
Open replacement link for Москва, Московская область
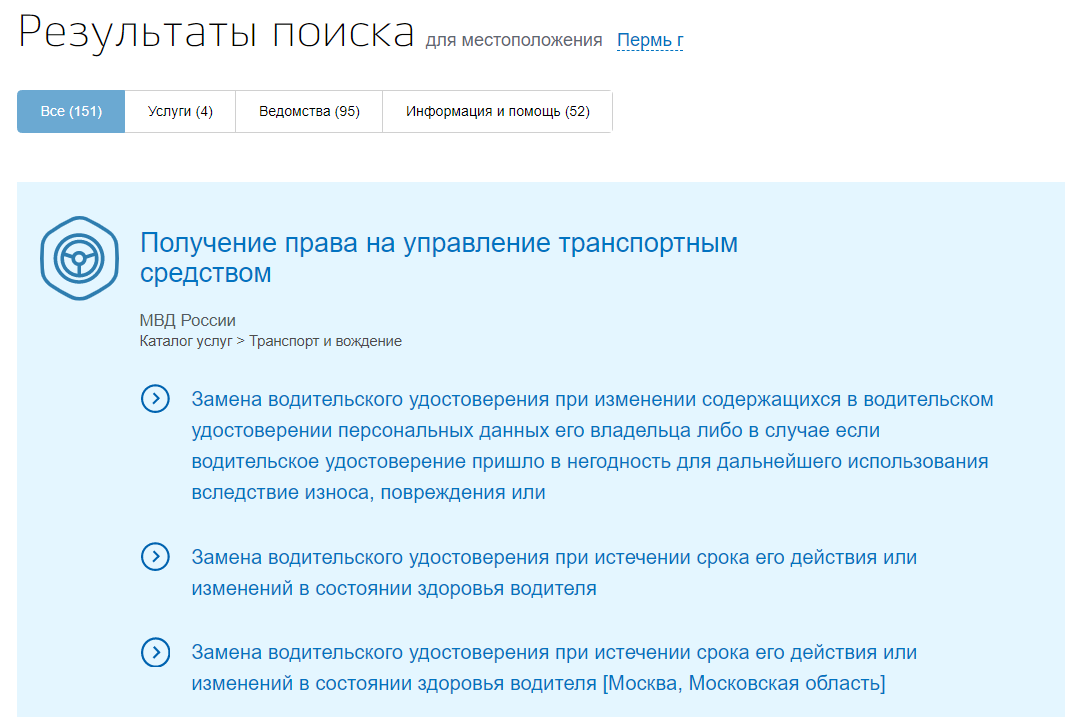click(x=554, y=667)
